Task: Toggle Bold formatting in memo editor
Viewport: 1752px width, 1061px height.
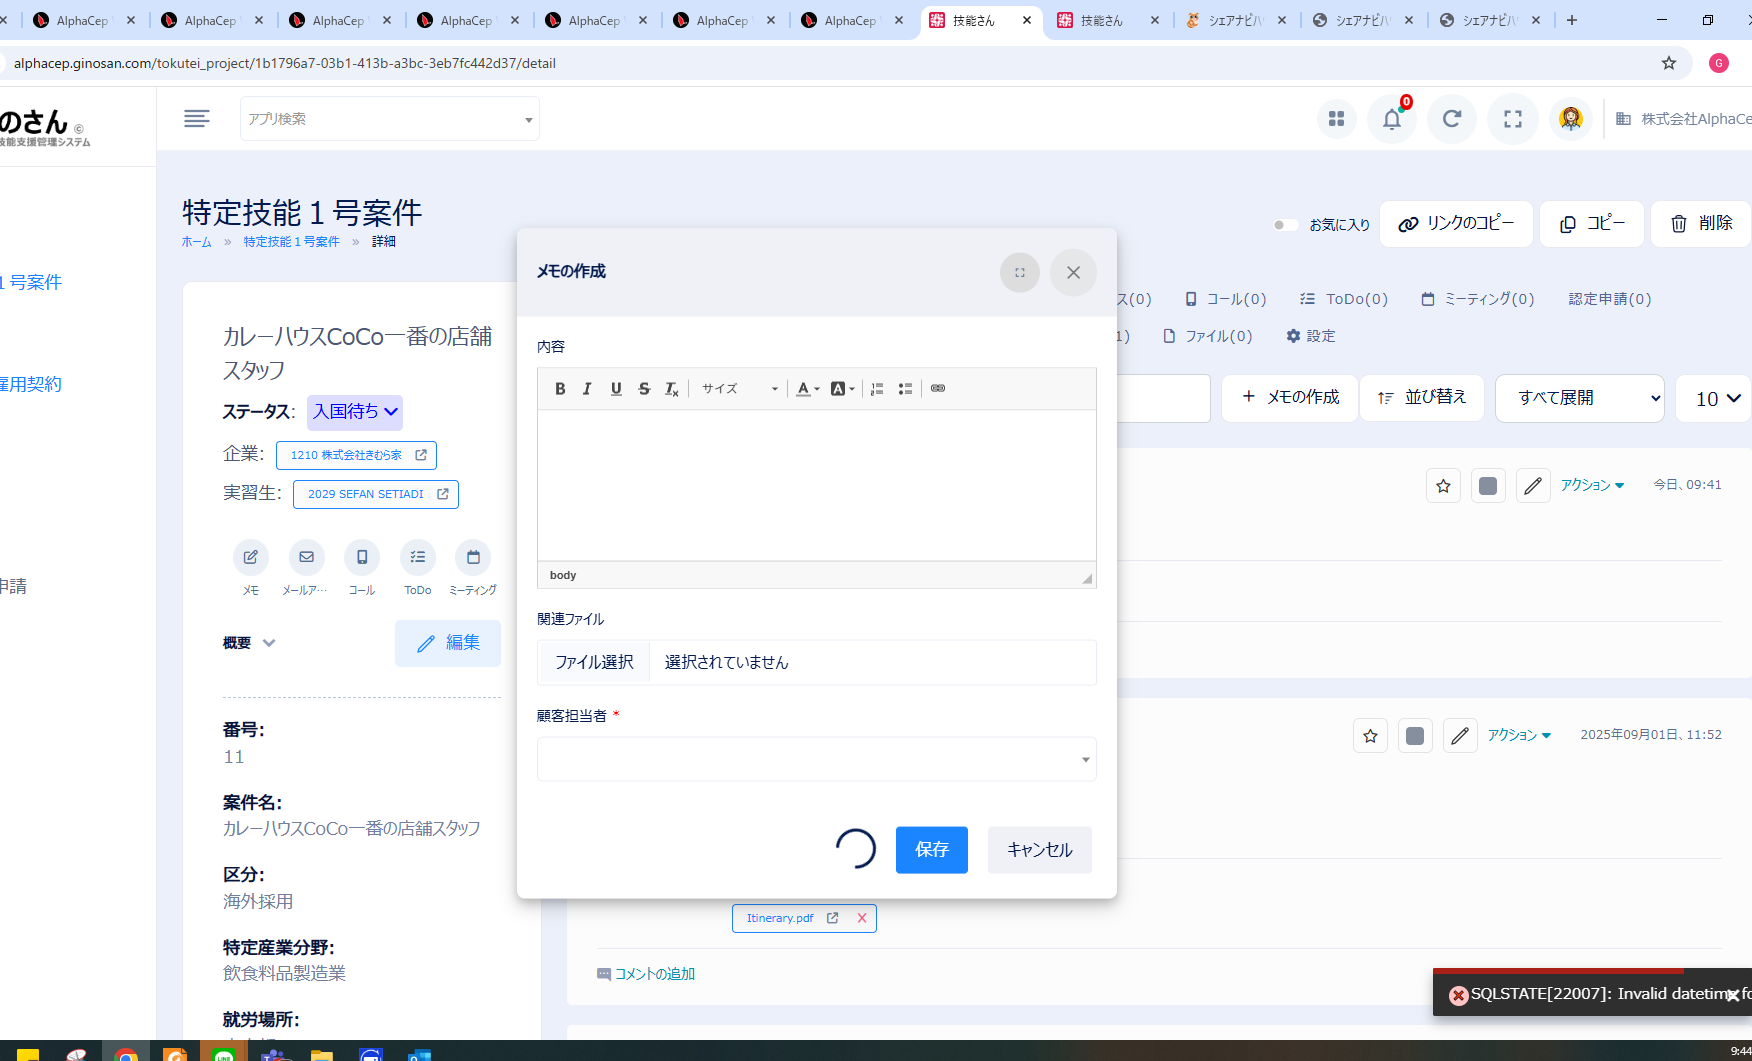Action: tap(560, 389)
